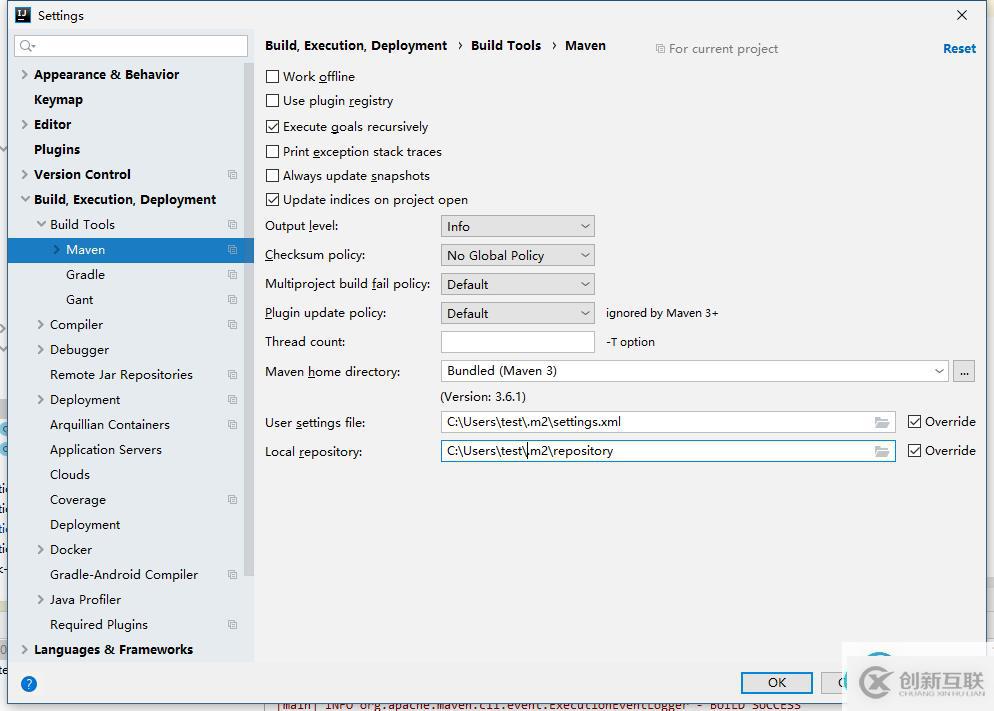Expand the Java Profiler node
Viewport: 994px width, 711px height.
(41, 599)
